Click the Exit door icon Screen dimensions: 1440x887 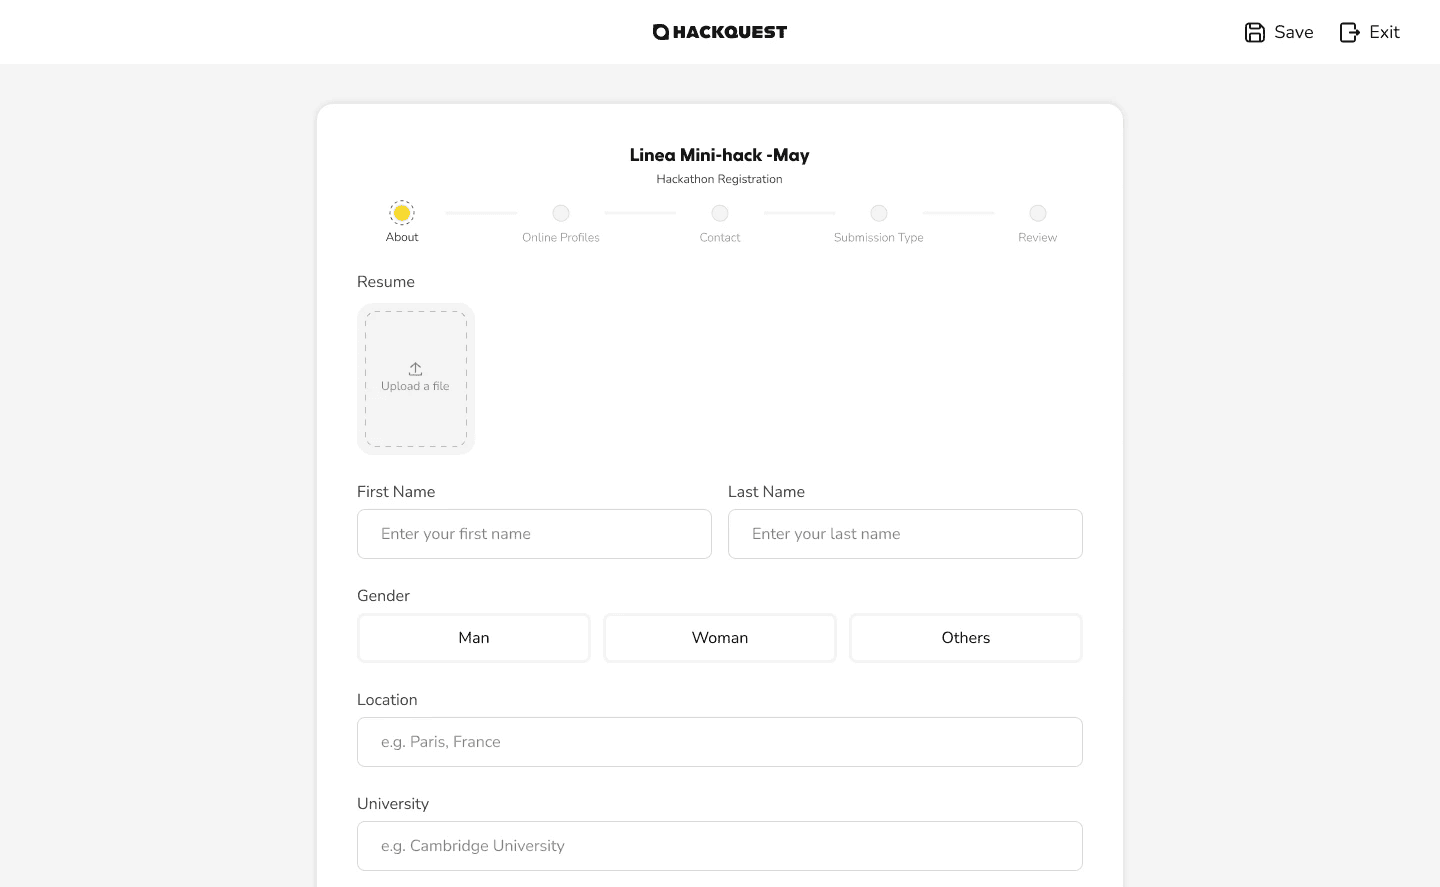click(x=1350, y=32)
